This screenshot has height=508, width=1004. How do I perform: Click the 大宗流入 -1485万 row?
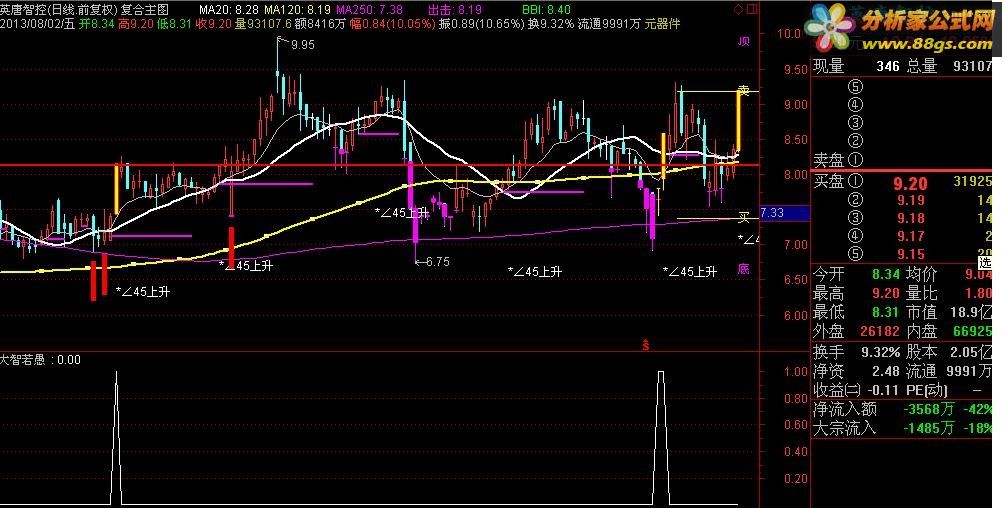(902, 428)
